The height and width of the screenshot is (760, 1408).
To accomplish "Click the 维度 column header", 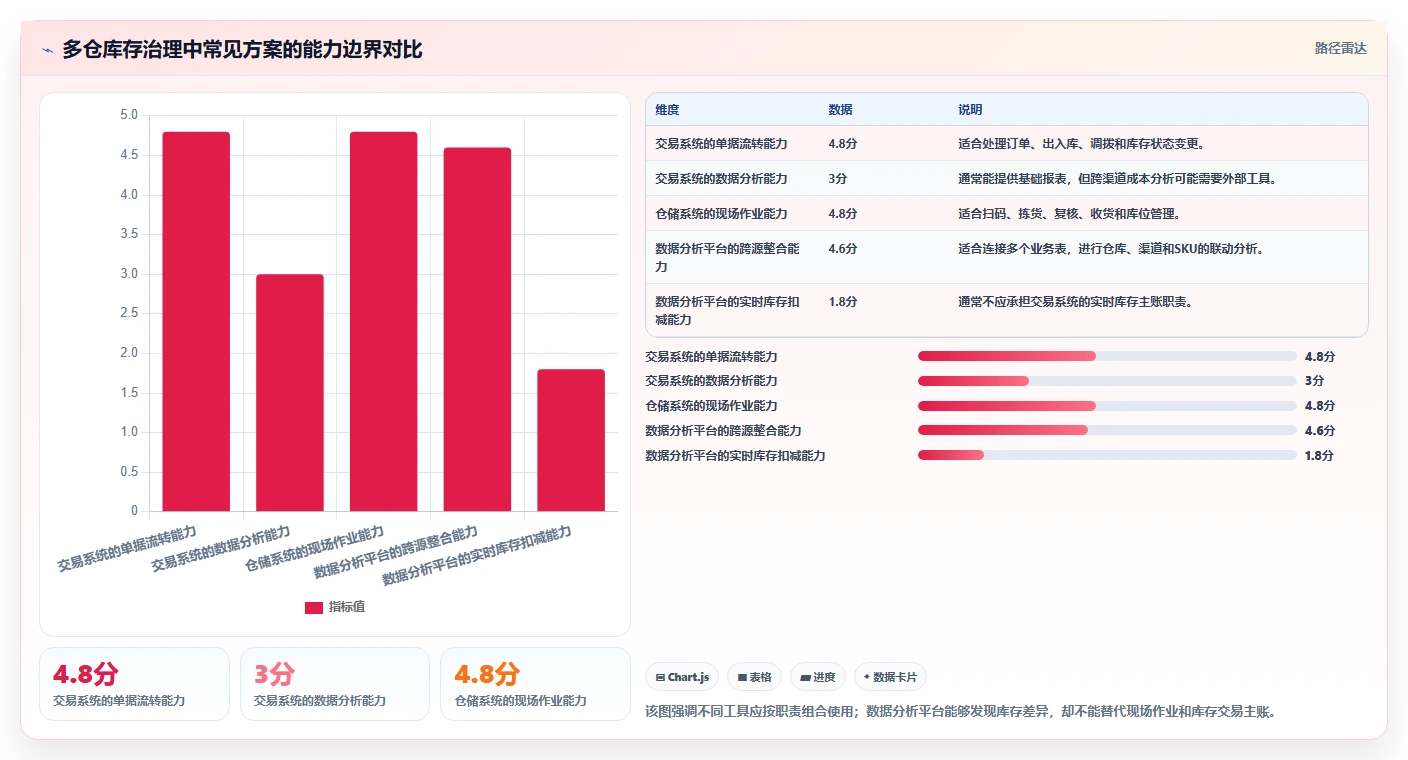I will 667,110.
